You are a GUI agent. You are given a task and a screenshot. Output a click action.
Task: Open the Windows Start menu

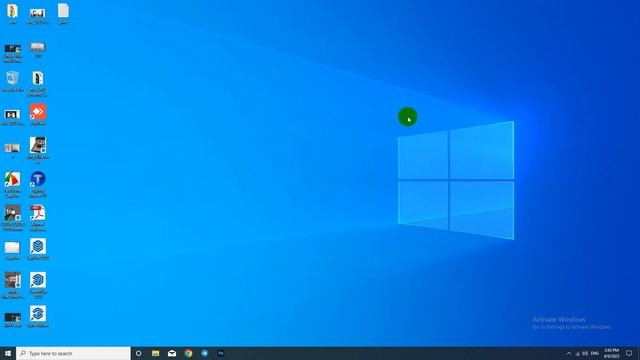tap(8, 353)
